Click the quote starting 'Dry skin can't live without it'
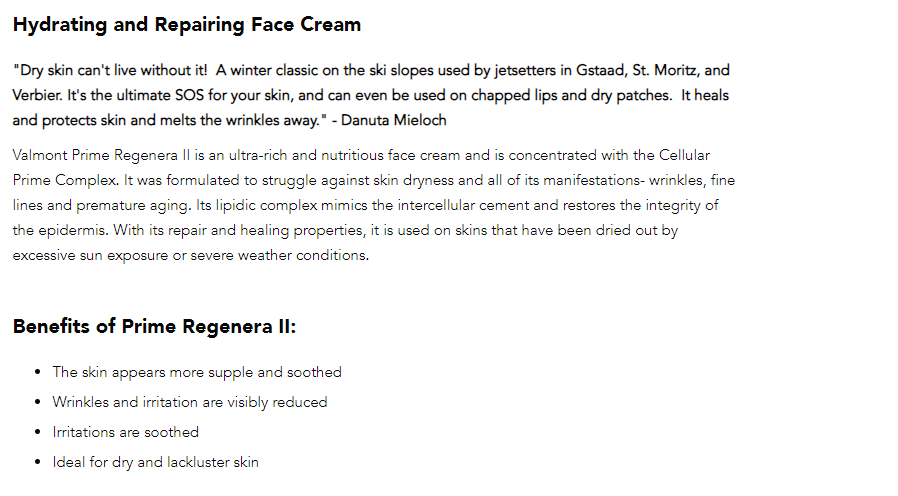The width and height of the screenshot is (898, 496). tap(371, 95)
